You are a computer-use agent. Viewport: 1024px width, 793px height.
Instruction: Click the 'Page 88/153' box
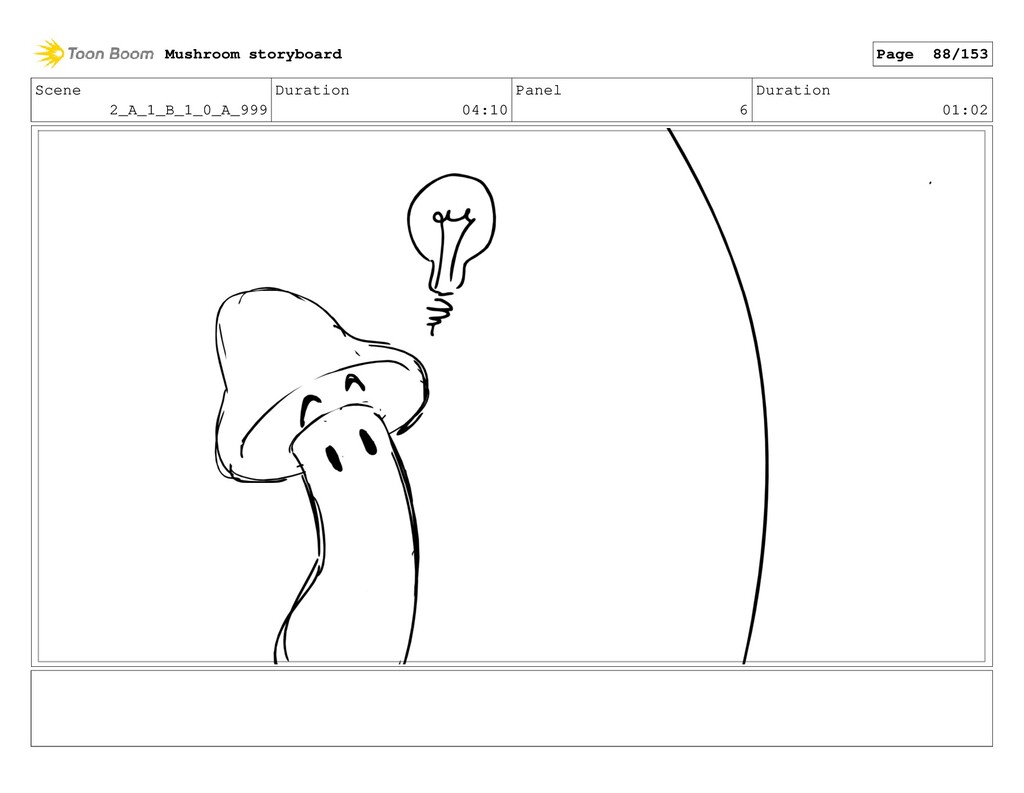pos(932,54)
